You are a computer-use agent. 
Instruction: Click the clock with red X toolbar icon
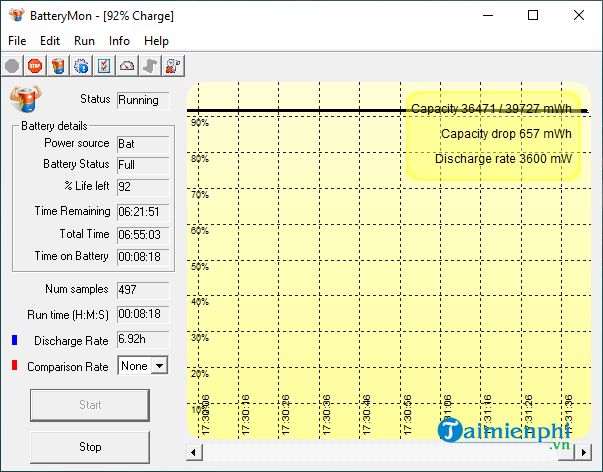[x=173, y=66]
